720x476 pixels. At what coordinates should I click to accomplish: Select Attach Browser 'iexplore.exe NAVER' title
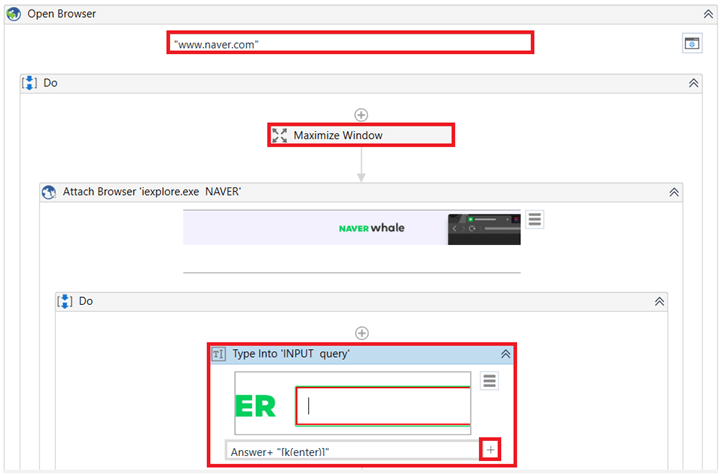[x=152, y=192]
